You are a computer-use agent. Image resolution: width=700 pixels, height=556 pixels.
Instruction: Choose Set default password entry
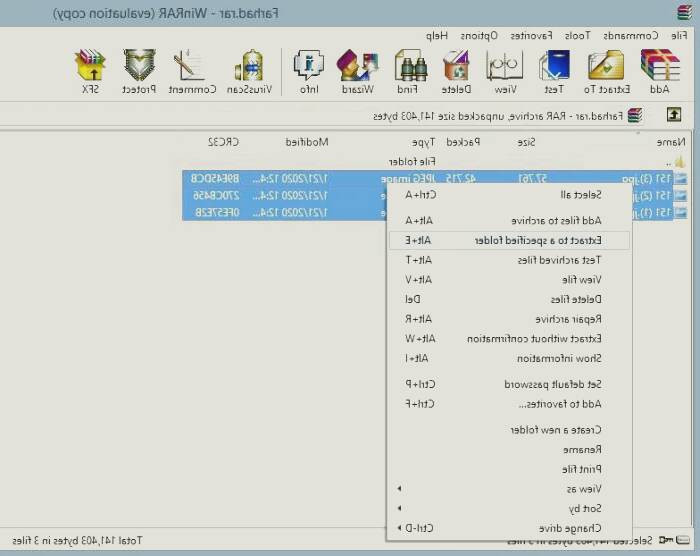[x=508, y=384]
